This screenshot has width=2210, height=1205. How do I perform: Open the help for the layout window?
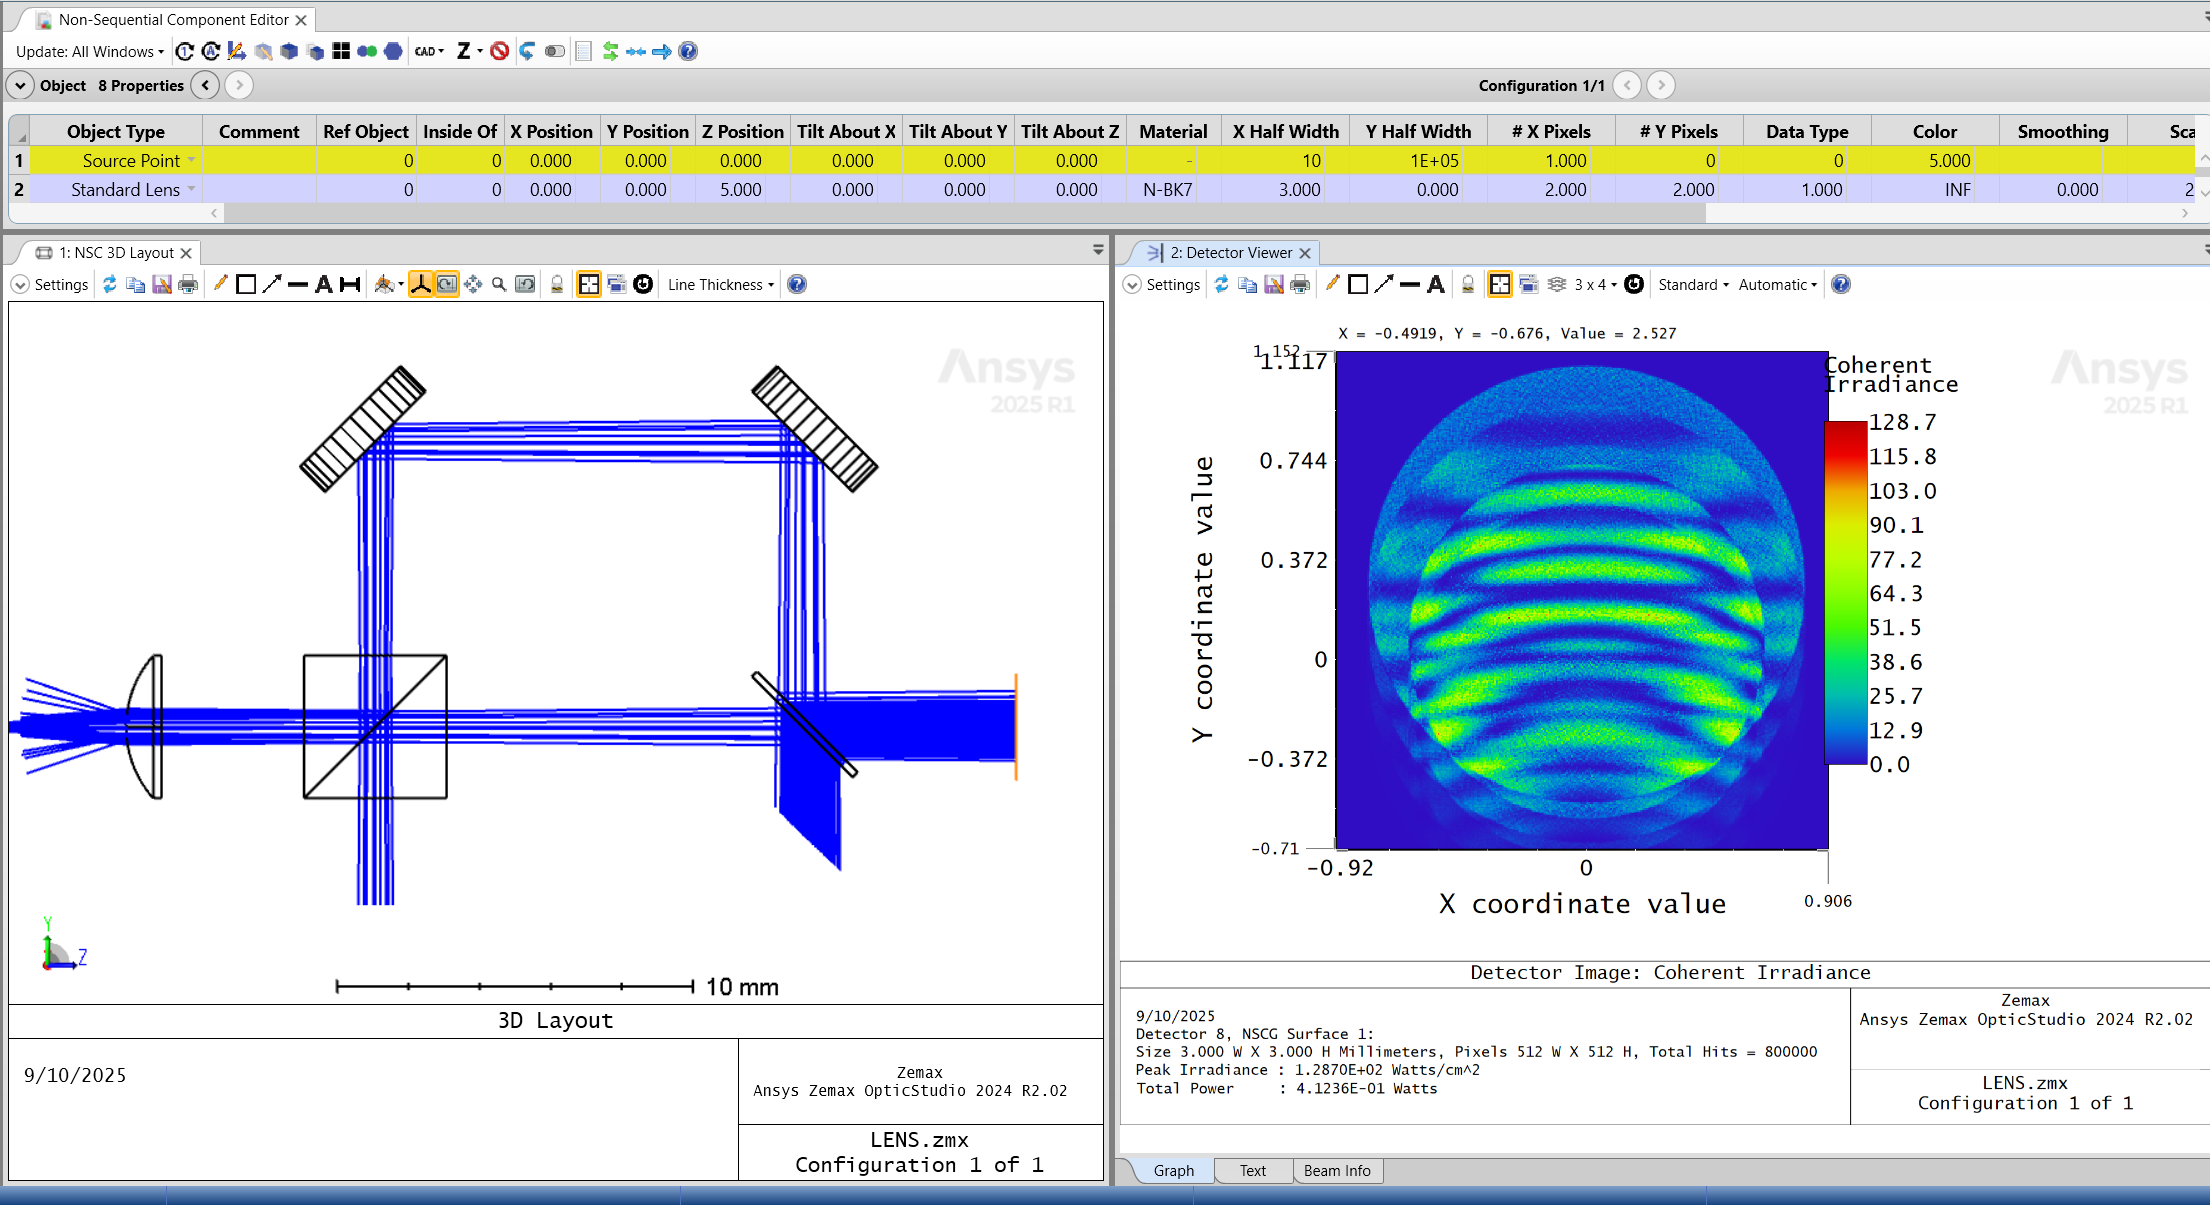click(x=796, y=284)
